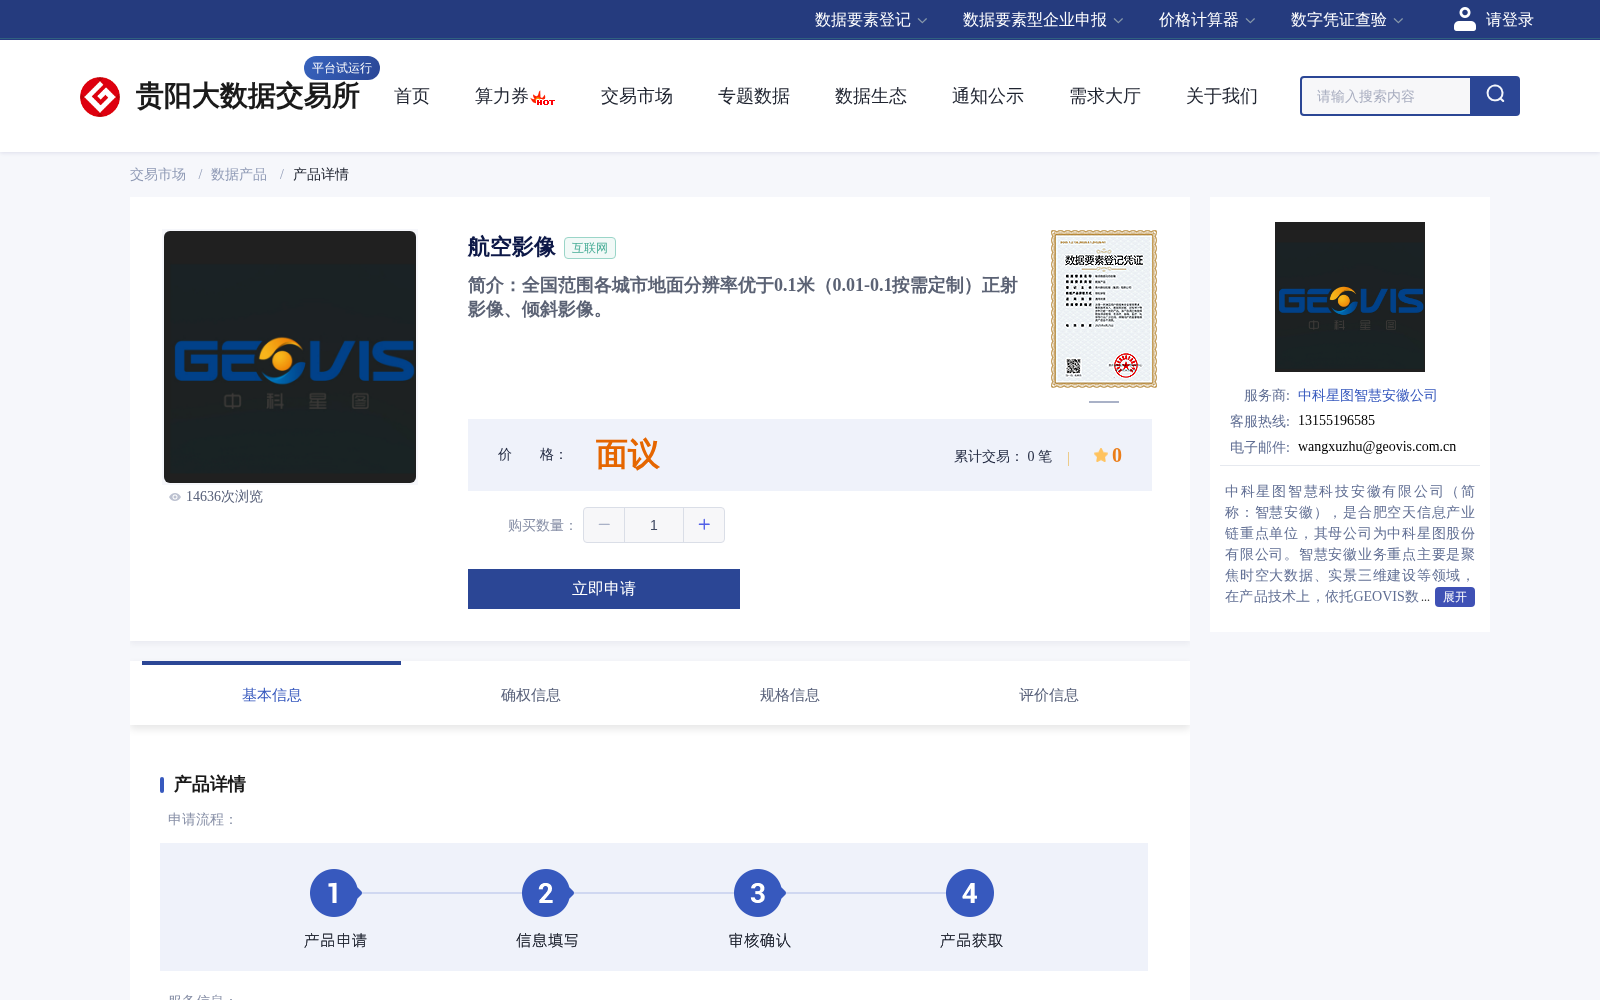The height and width of the screenshot is (1000, 1600).
Task: Click step 3 审核确认 circle
Action: coord(758,893)
